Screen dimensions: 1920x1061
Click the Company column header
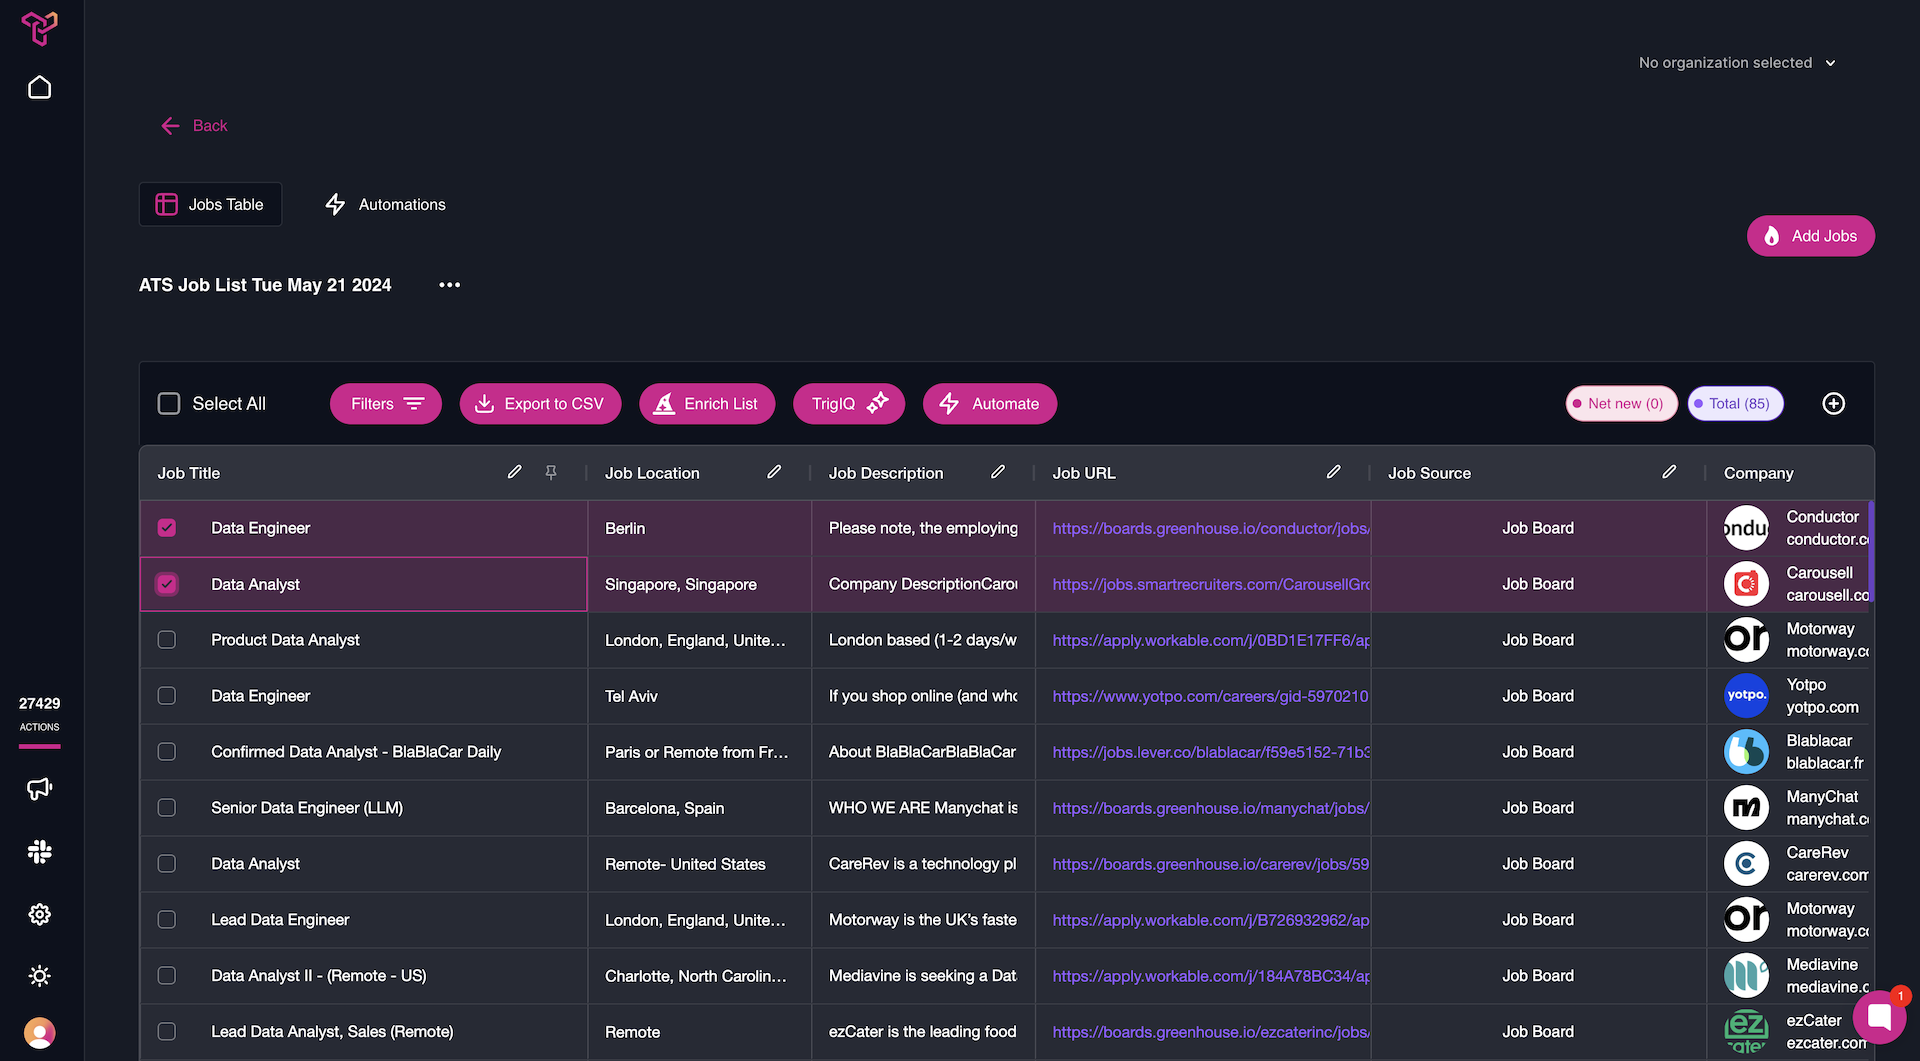click(1758, 473)
